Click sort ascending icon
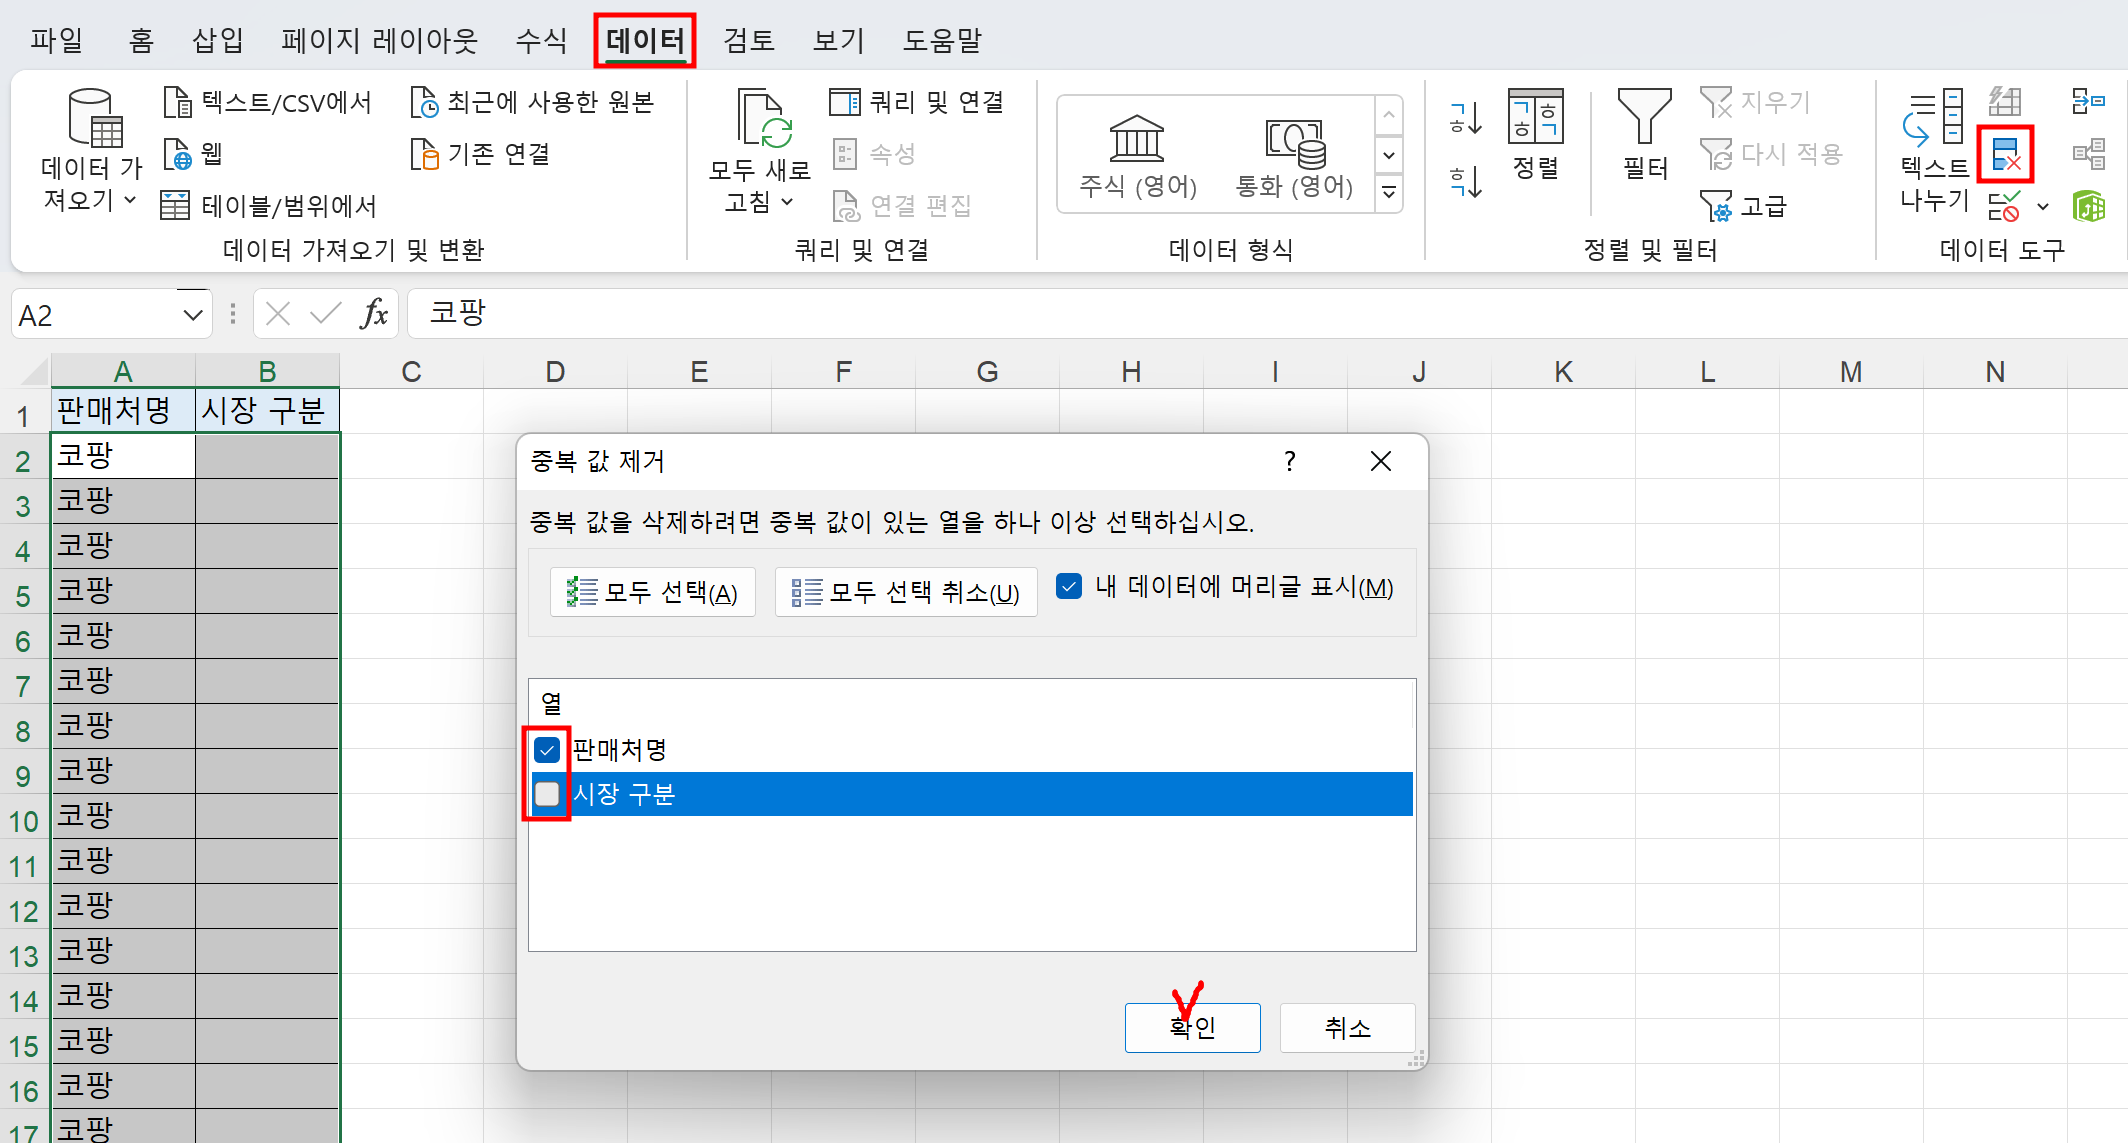This screenshot has height=1143, width=2128. point(1466,118)
